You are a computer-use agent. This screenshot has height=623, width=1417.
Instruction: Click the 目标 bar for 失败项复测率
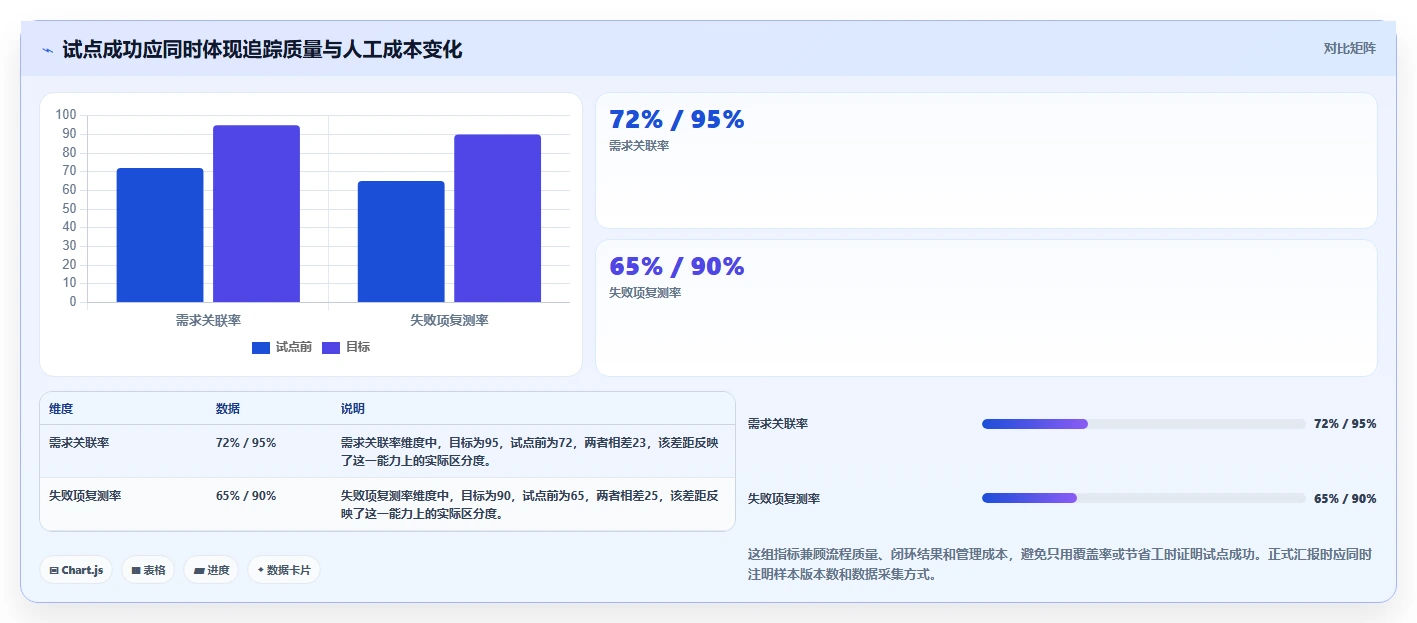[x=497, y=218]
